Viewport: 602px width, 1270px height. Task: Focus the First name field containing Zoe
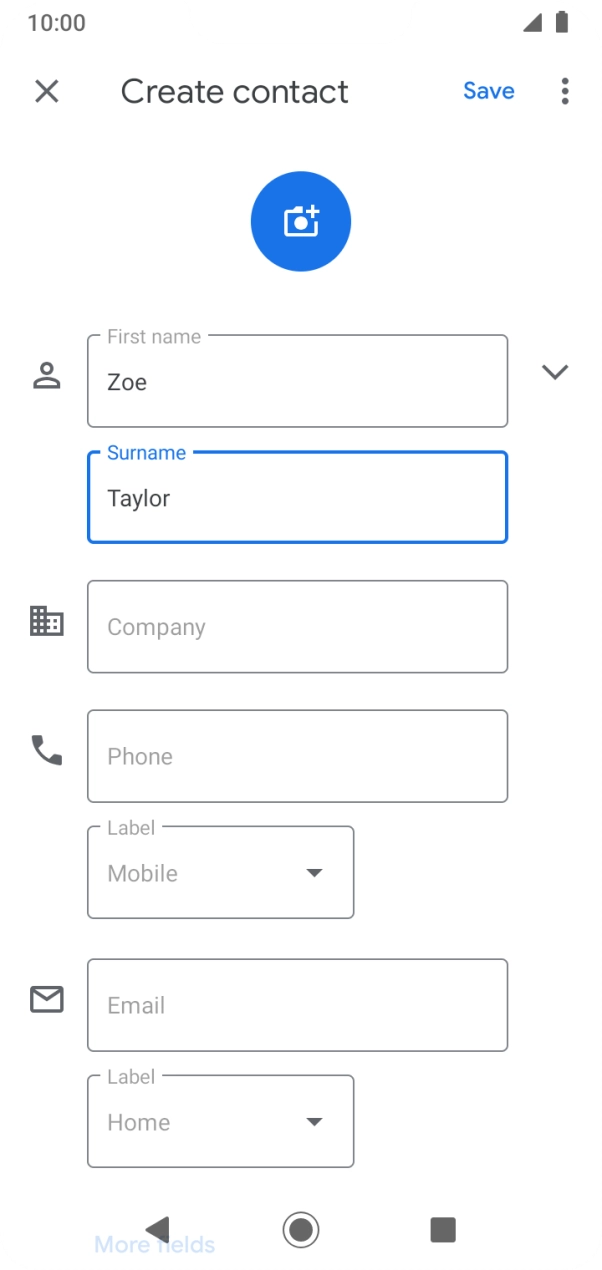[x=297, y=381]
